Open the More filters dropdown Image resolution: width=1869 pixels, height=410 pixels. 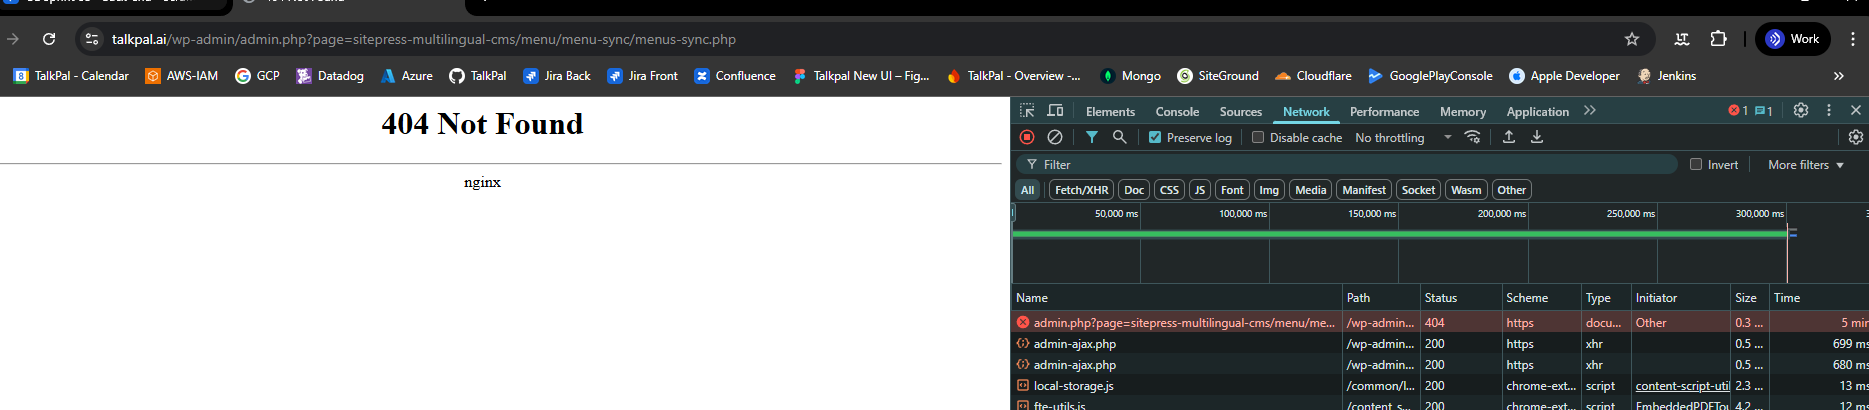[1806, 165]
